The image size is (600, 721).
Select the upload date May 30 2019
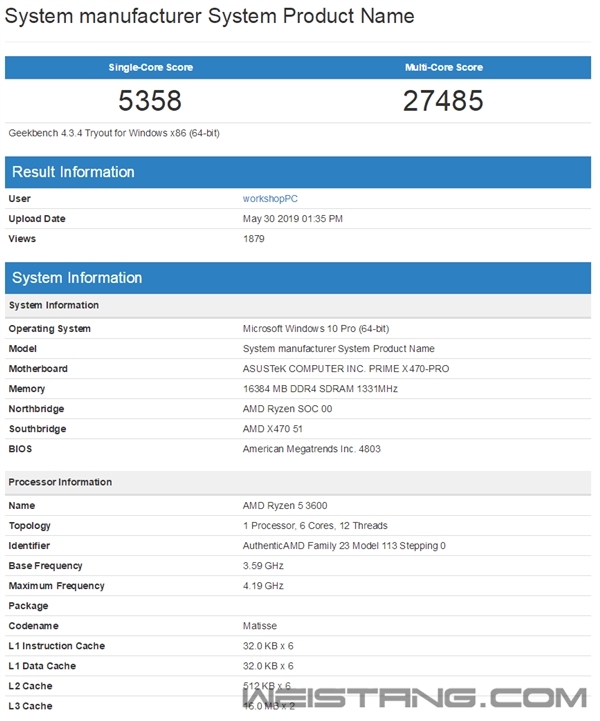(292, 219)
